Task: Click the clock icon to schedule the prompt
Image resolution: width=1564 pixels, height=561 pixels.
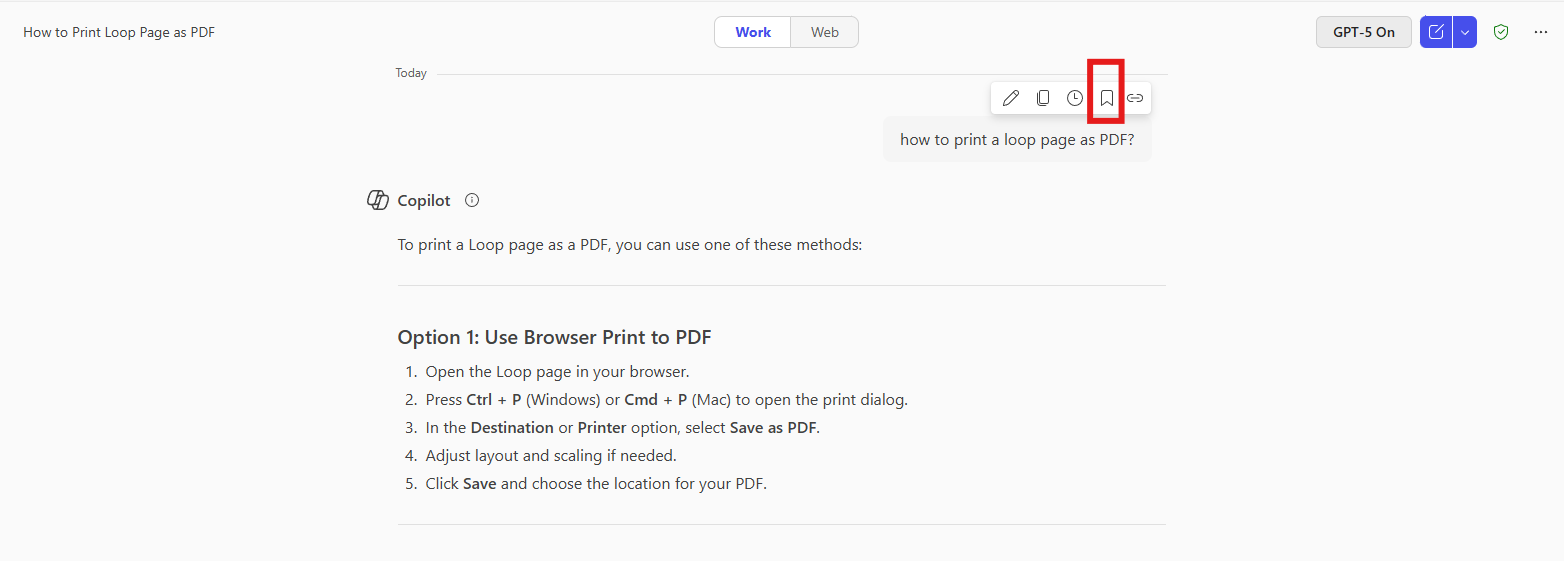Action: pos(1075,98)
